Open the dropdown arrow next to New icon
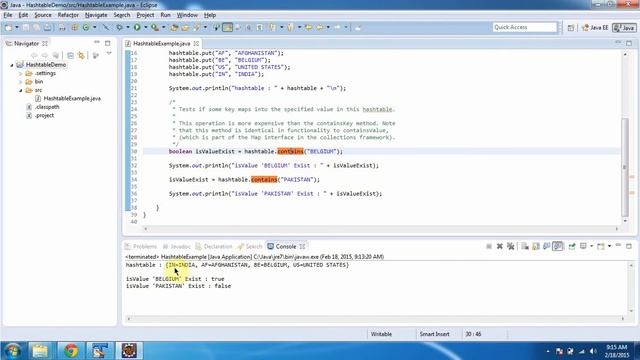This screenshot has height=360, width=640. 17,27
